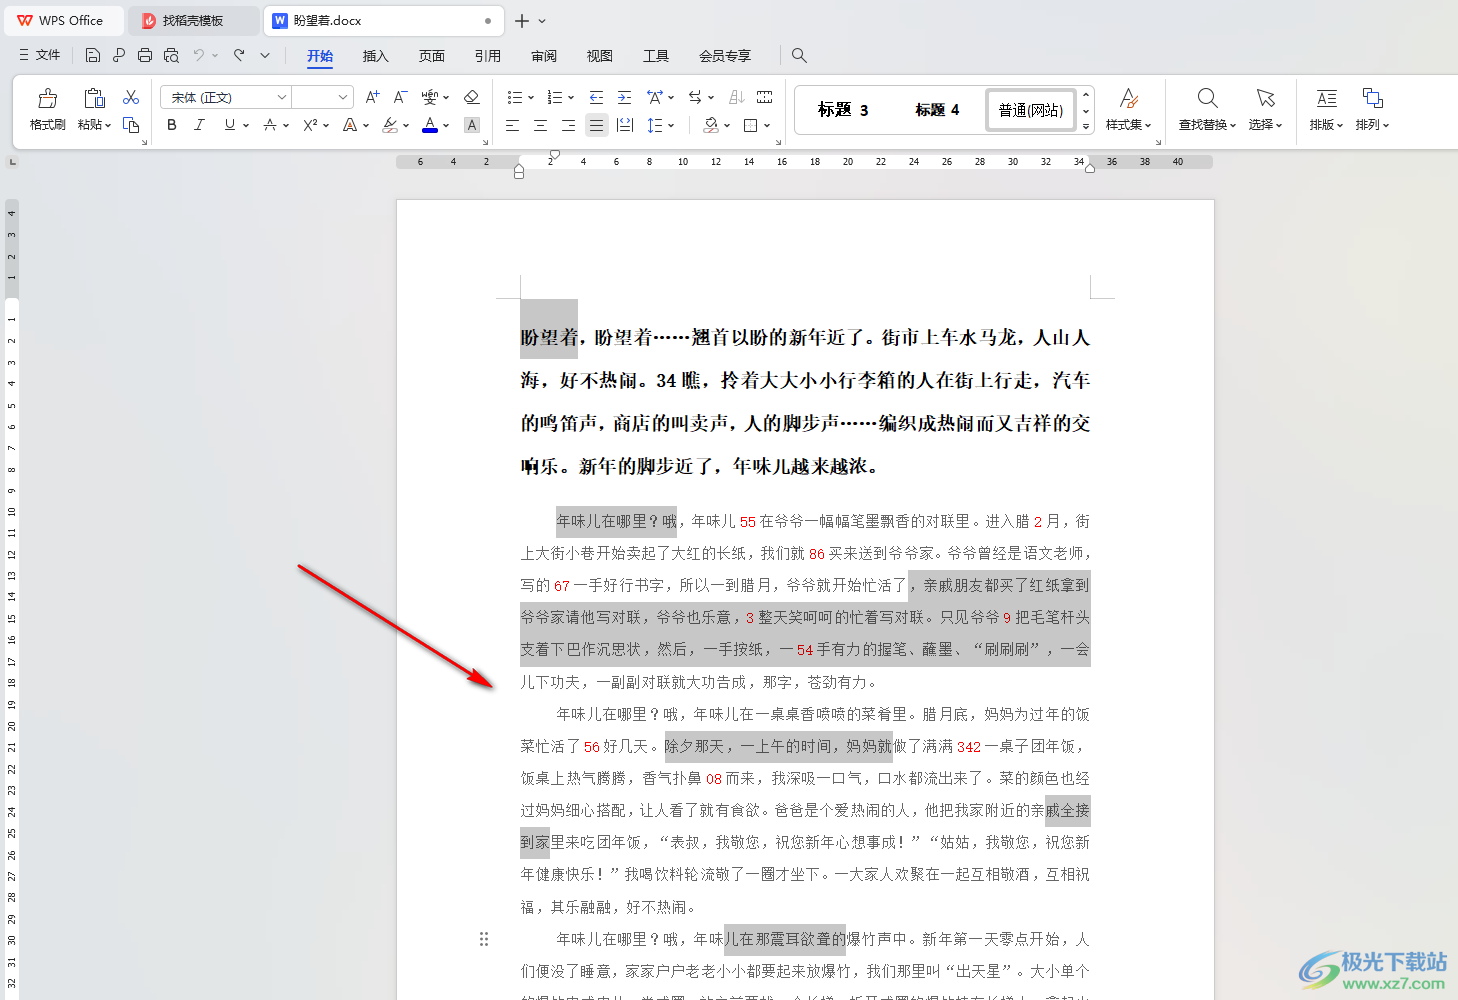
Task: Apply the 标题 3 style
Action: click(x=843, y=110)
